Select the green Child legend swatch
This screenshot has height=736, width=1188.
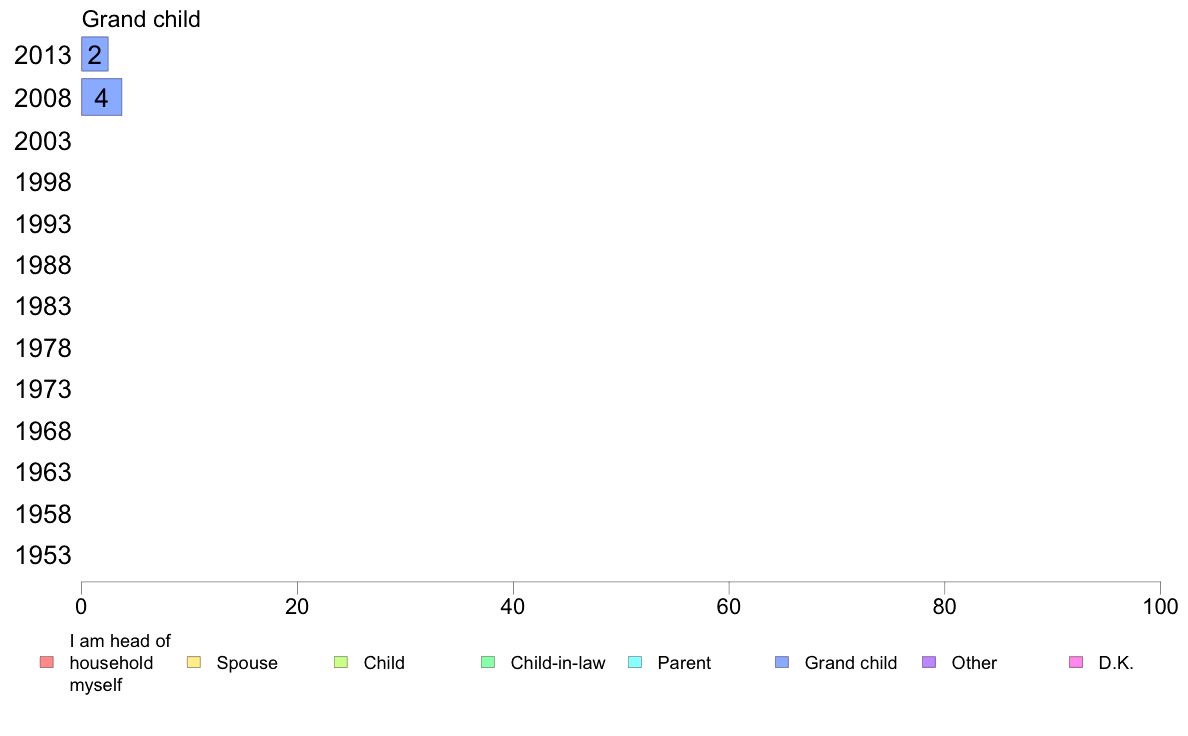[341, 662]
